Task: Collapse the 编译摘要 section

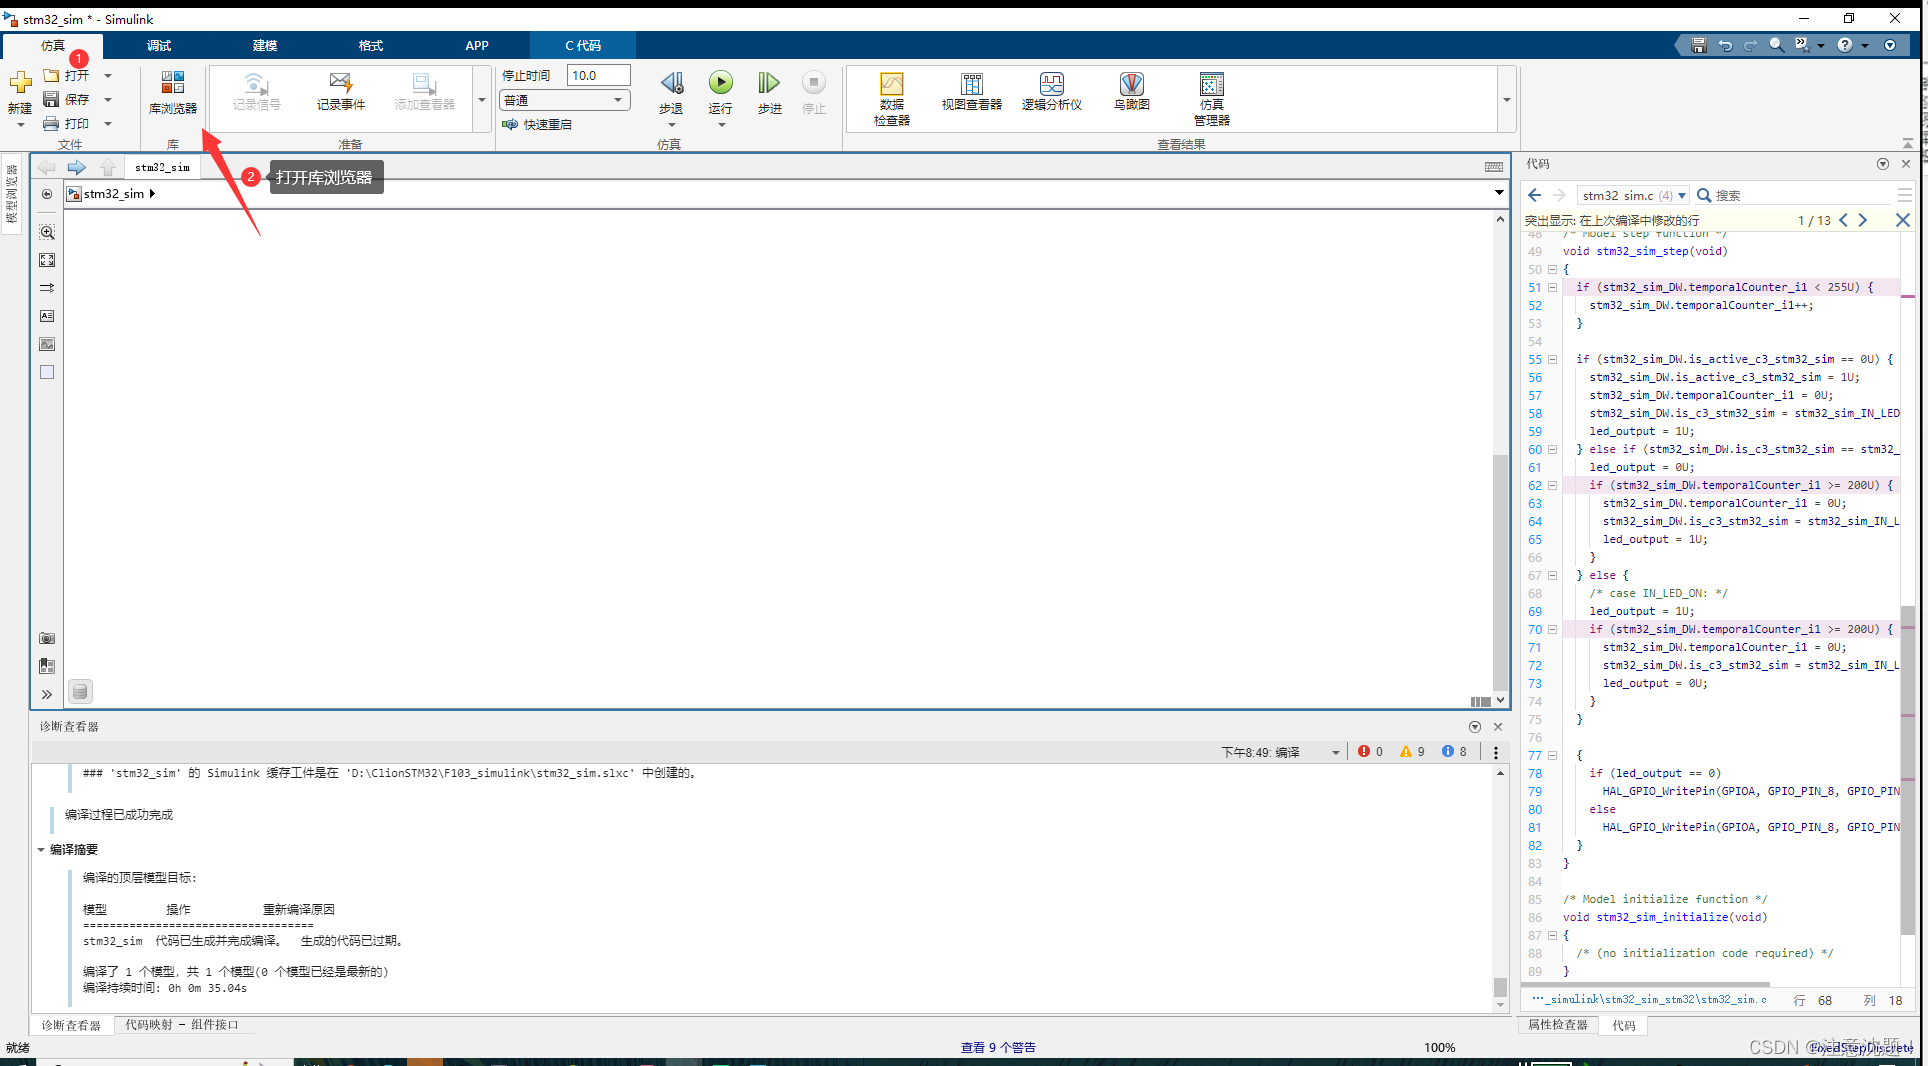Action: (x=41, y=849)
